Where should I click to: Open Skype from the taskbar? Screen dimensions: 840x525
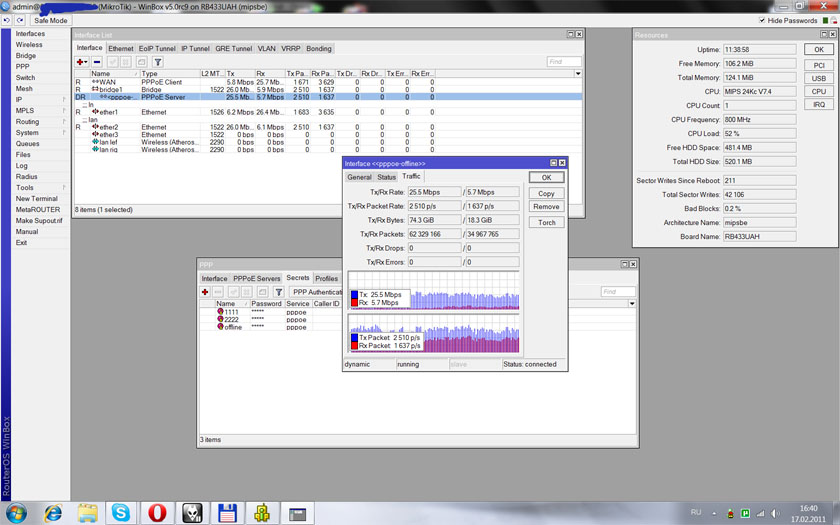coord(121,513)
